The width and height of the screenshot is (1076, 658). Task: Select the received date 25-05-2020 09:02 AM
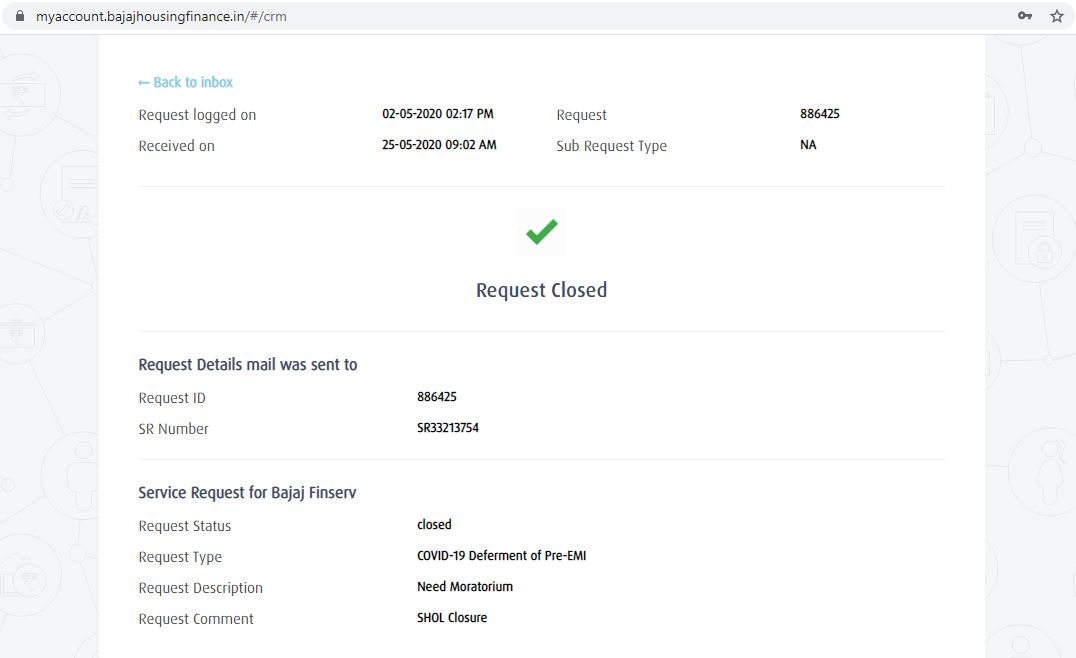[439, 145]
